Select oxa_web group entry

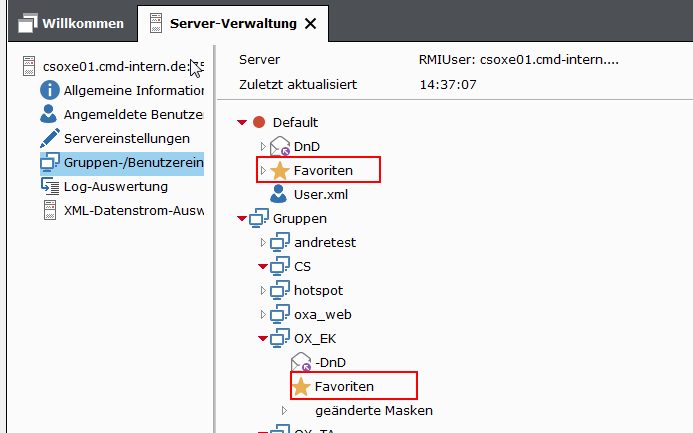(x=323, y=315)
